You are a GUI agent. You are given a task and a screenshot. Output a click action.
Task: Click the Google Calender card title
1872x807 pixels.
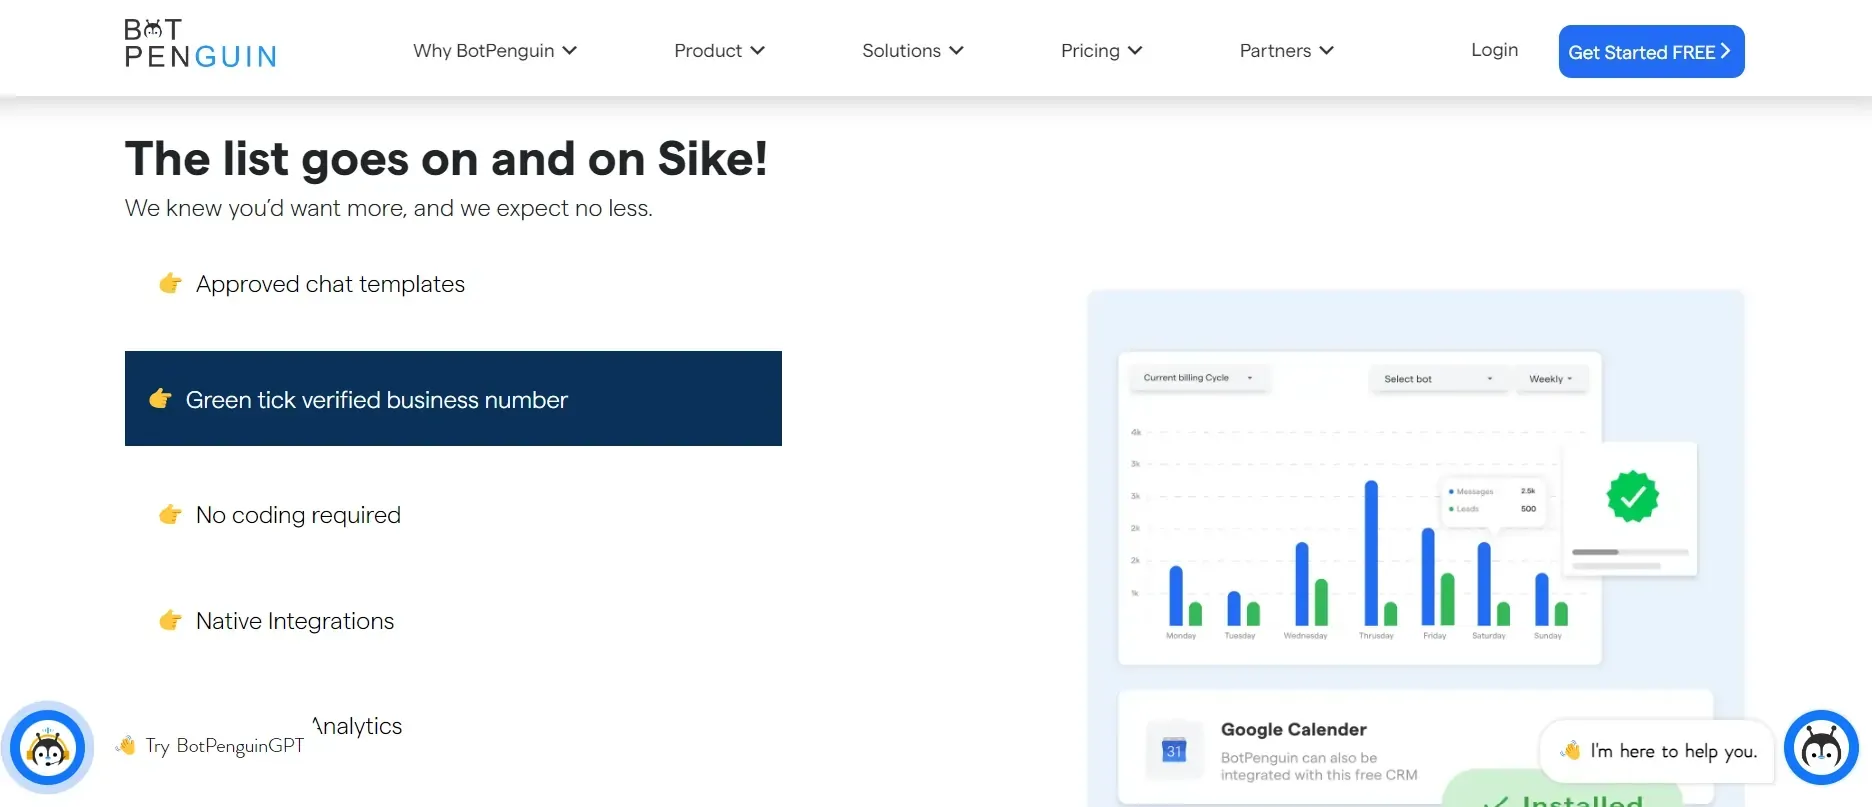click(1293, 730)
